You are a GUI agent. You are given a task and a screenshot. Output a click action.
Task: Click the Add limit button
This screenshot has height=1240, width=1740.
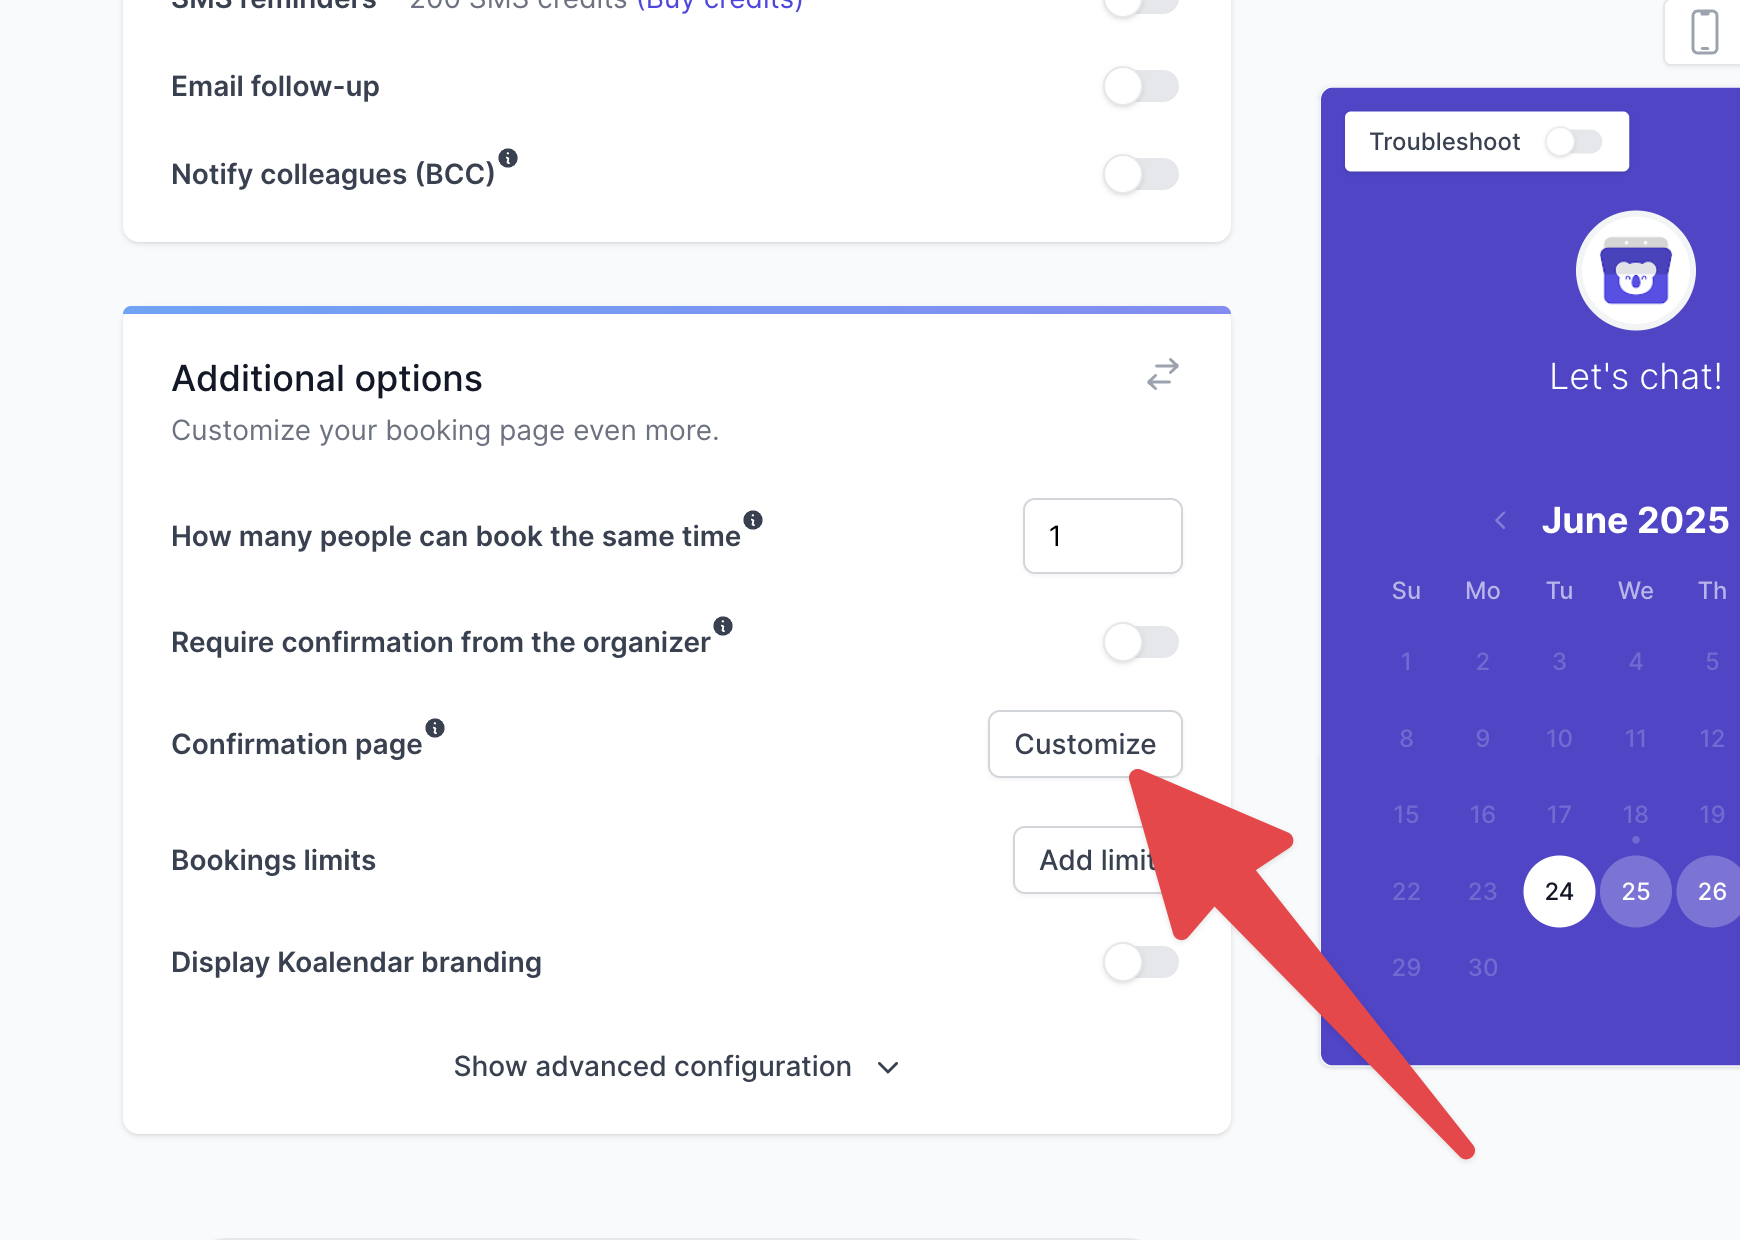(x=1097, y=860)
